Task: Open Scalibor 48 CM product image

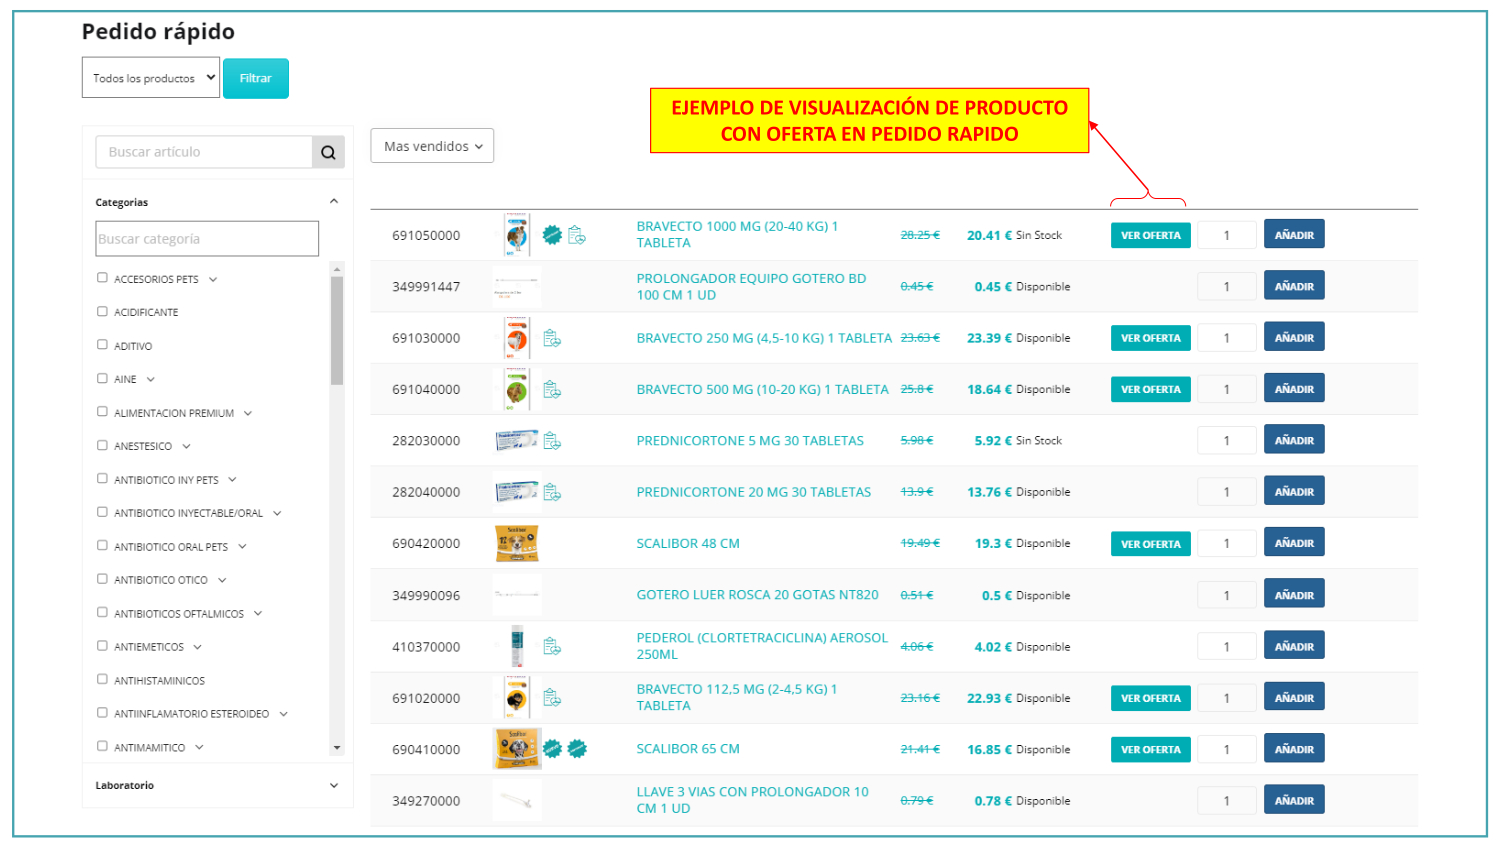Action: (x=517, y=543)
